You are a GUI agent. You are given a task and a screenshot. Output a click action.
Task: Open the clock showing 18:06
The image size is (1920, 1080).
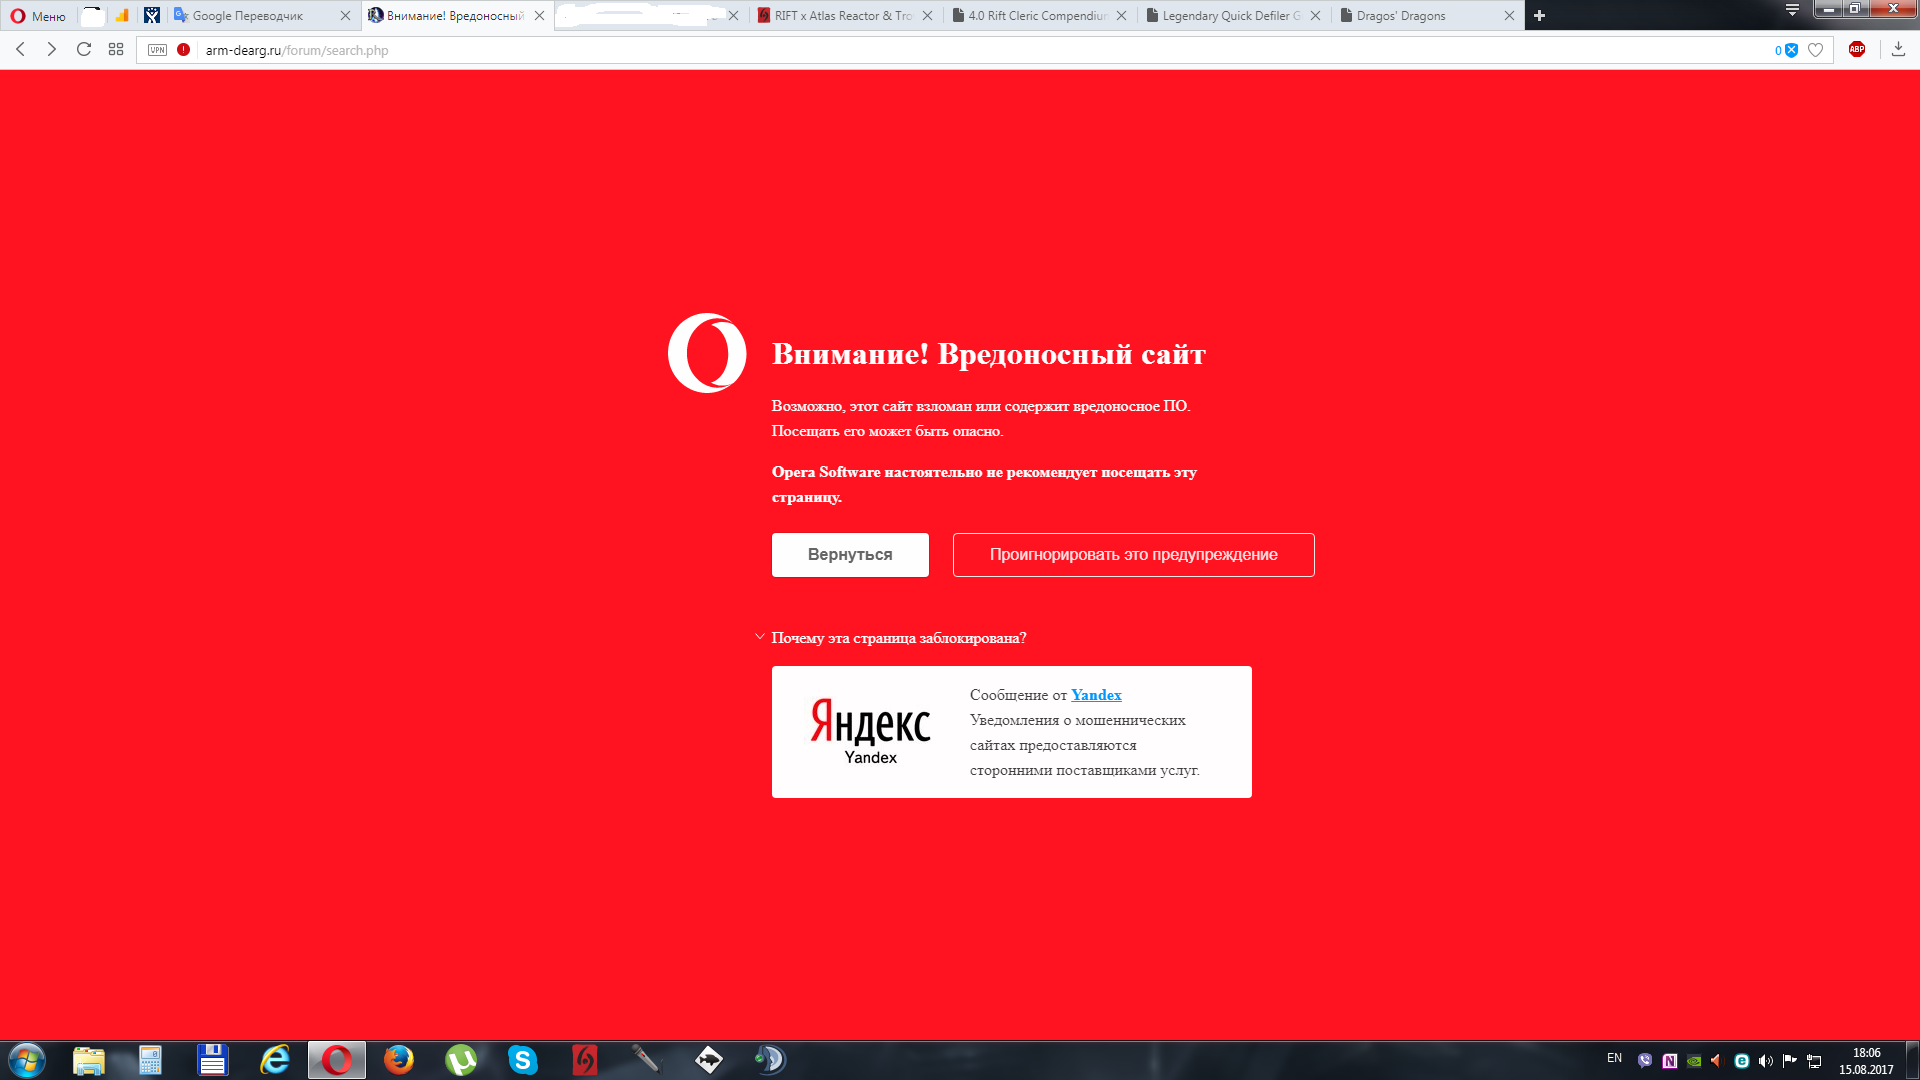coord(1866,1061)
